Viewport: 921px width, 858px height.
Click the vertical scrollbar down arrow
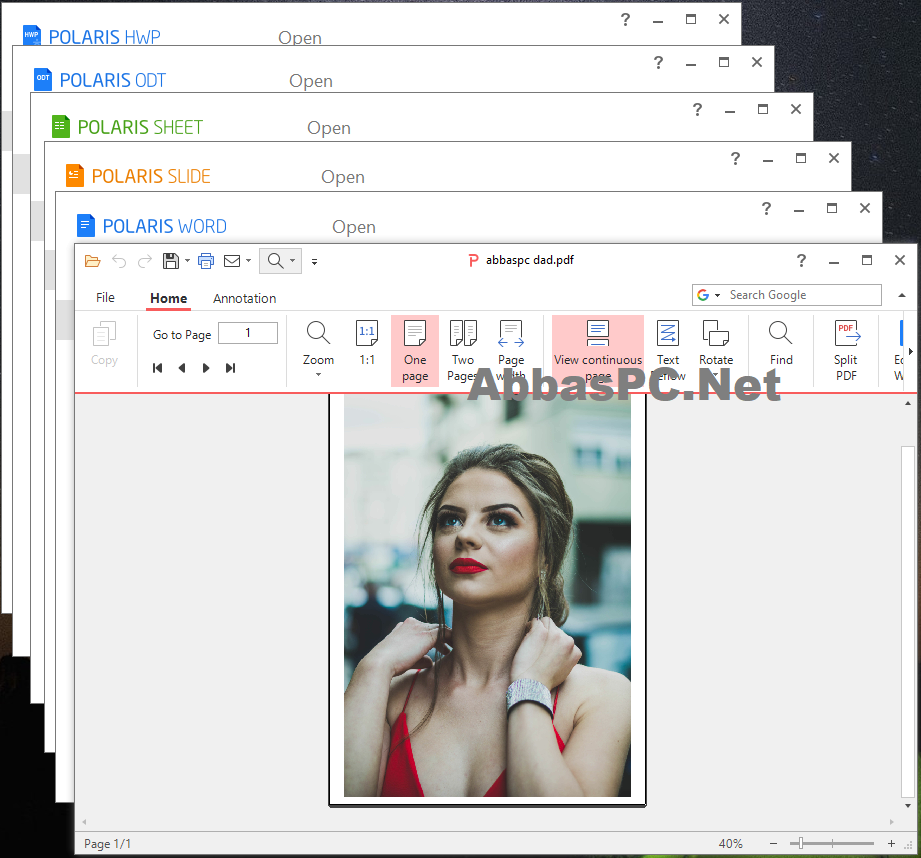click(x=907, y=806)
